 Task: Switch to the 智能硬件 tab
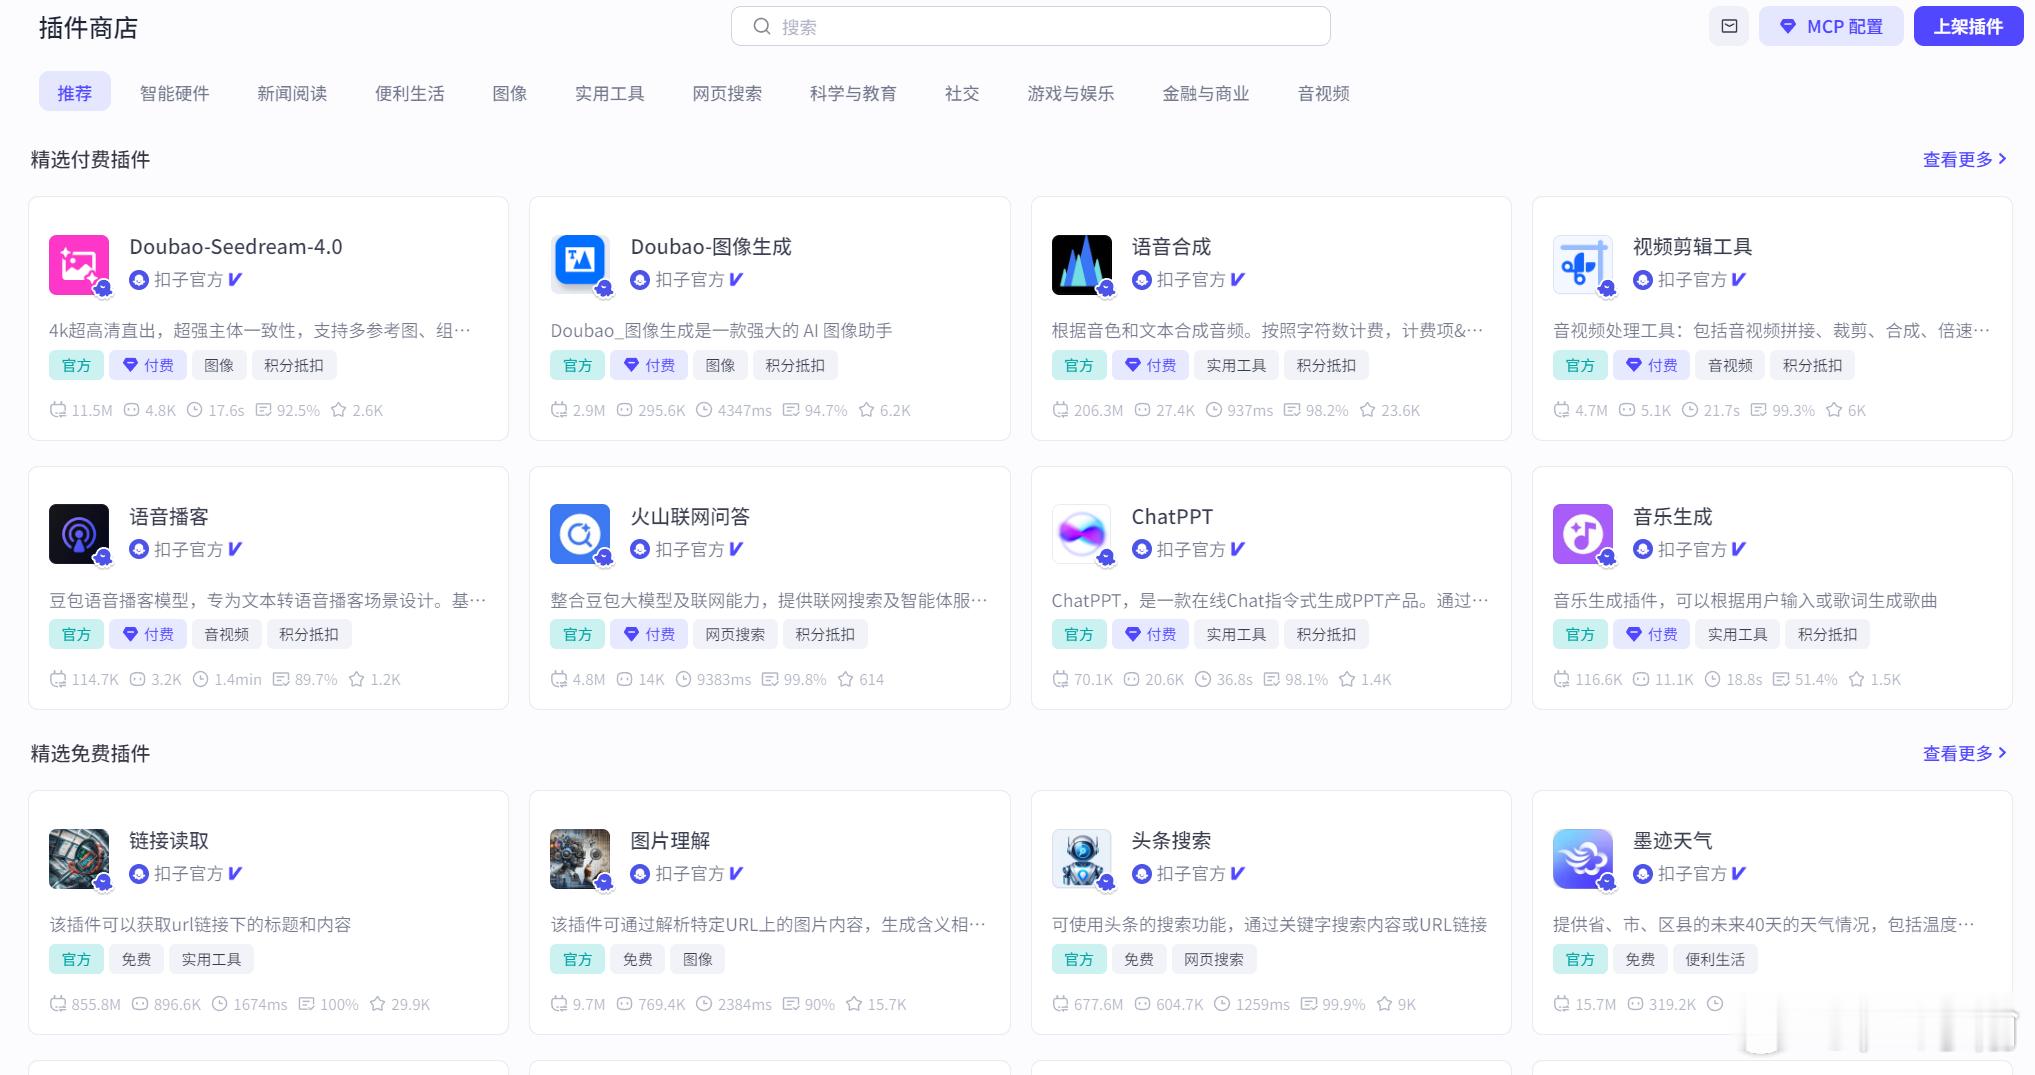click(175, 93)
